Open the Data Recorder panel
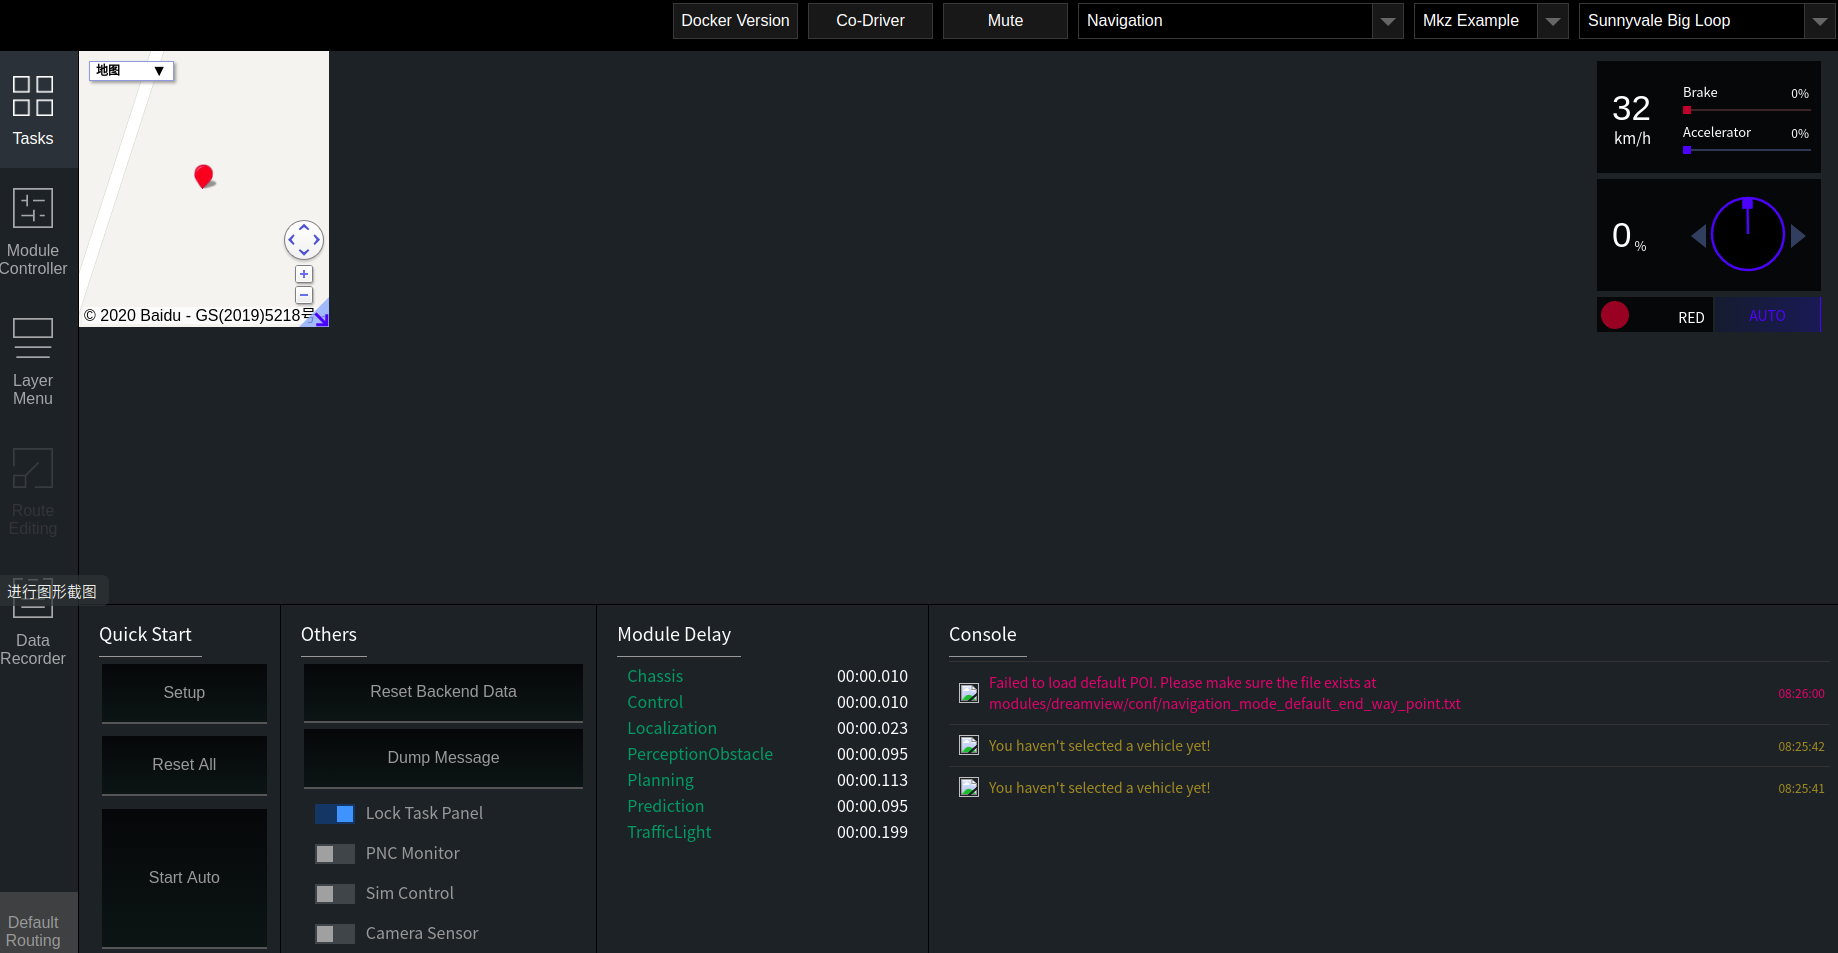This screenshot has width=1838, height=953. [33, 622]
